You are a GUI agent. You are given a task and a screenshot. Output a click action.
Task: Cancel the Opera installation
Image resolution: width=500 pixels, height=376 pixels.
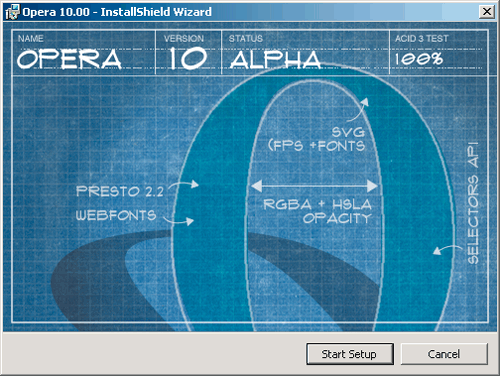444,354
